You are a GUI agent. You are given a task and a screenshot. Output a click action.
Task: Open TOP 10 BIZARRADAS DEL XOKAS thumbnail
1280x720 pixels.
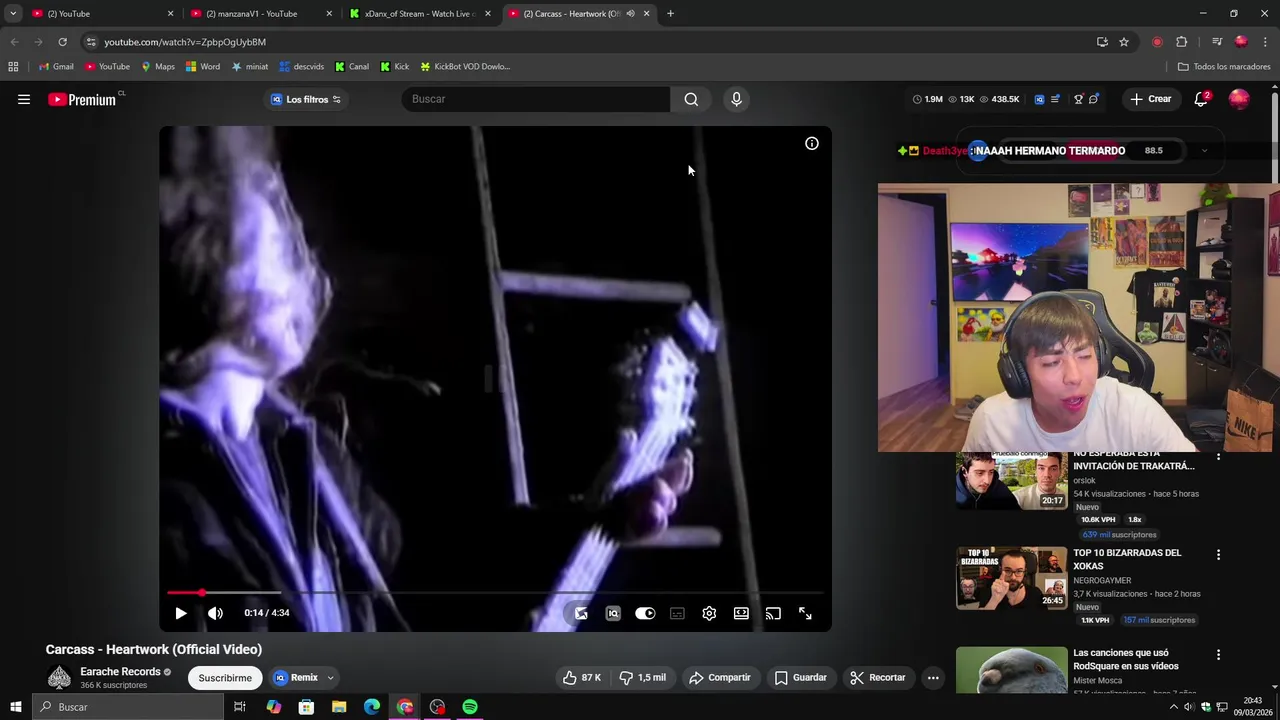point(1011,578)
